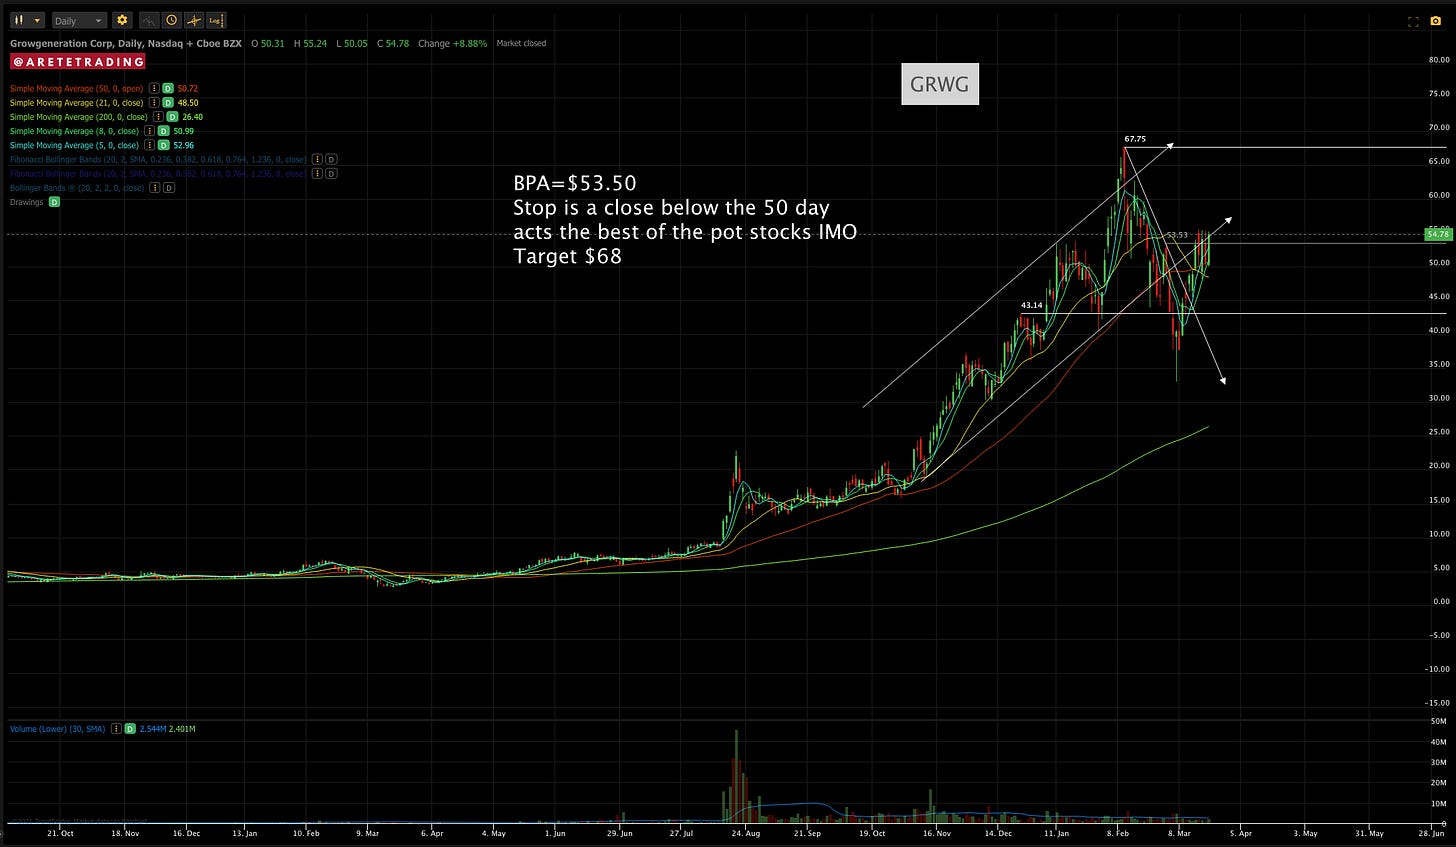Take a chart snapshot with camera icon
Viewport: 1456px width, 847px height.
coord(1436,21)
